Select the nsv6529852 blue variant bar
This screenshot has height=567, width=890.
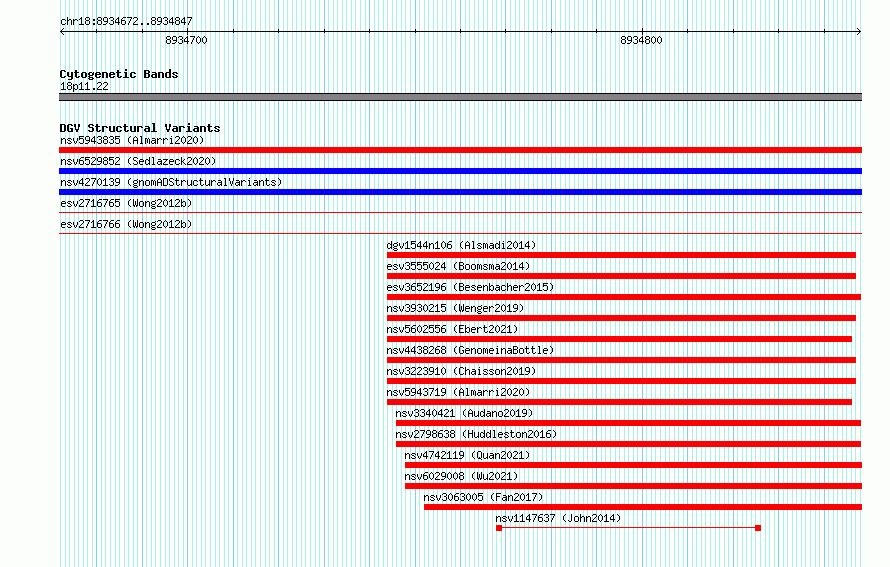460,171
